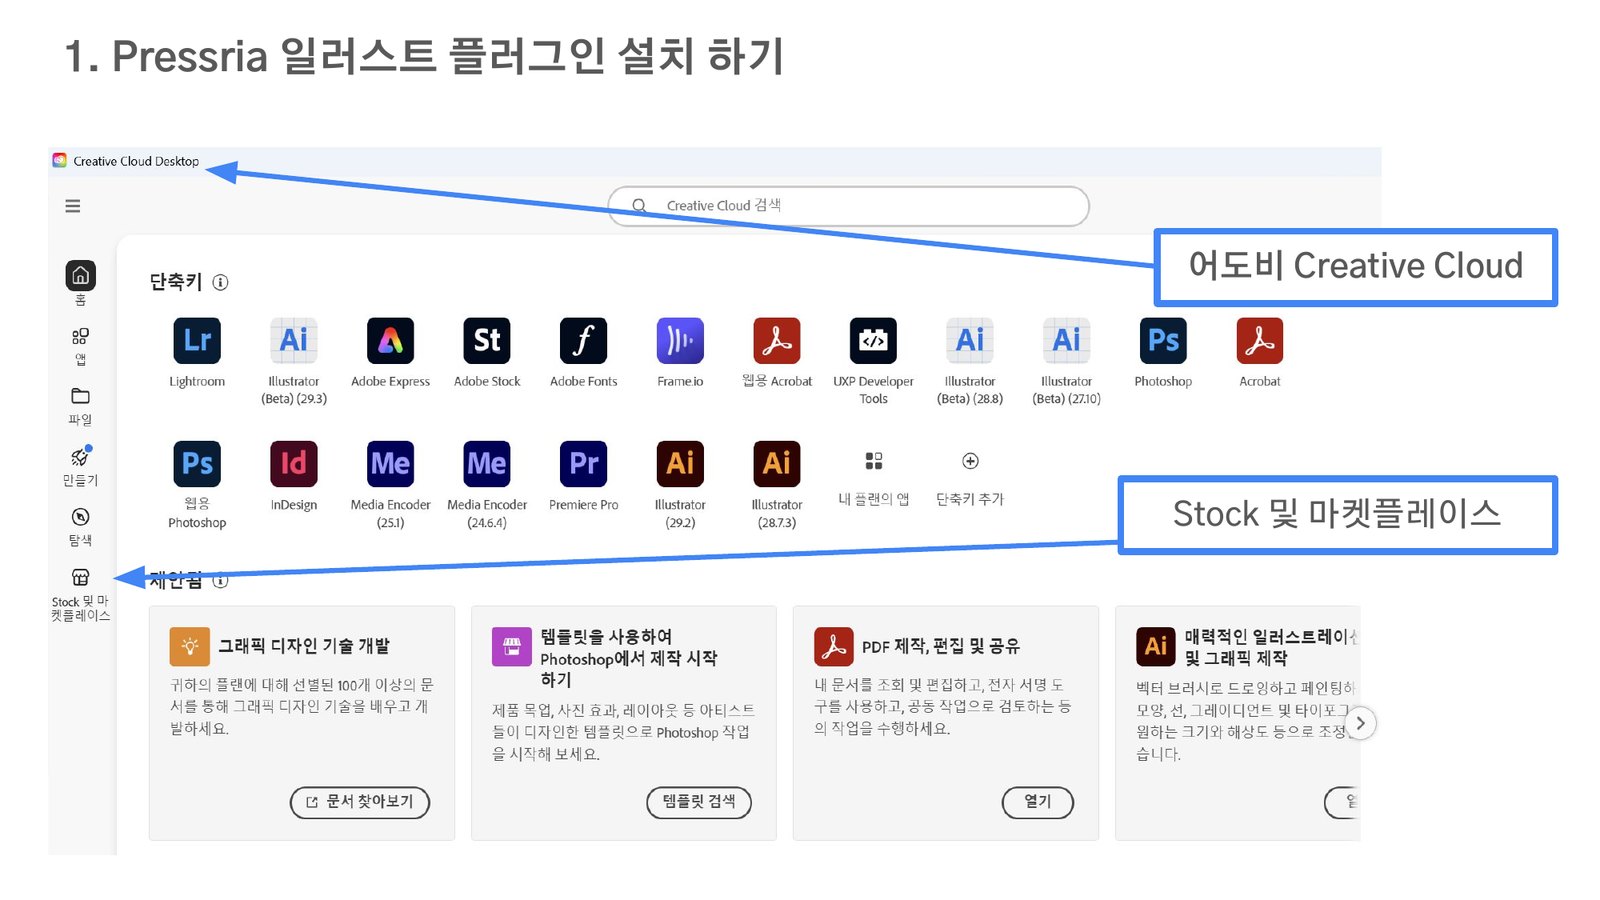Launch Acrobat desktop shortcut
The height and width of the screenshot is (900, 1600).
point(1260,341)
